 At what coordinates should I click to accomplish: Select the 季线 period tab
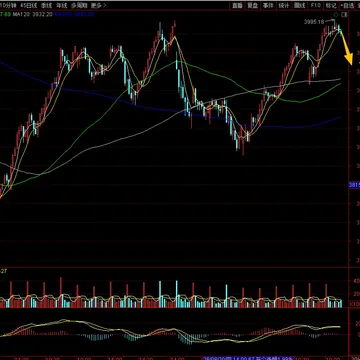46,6
